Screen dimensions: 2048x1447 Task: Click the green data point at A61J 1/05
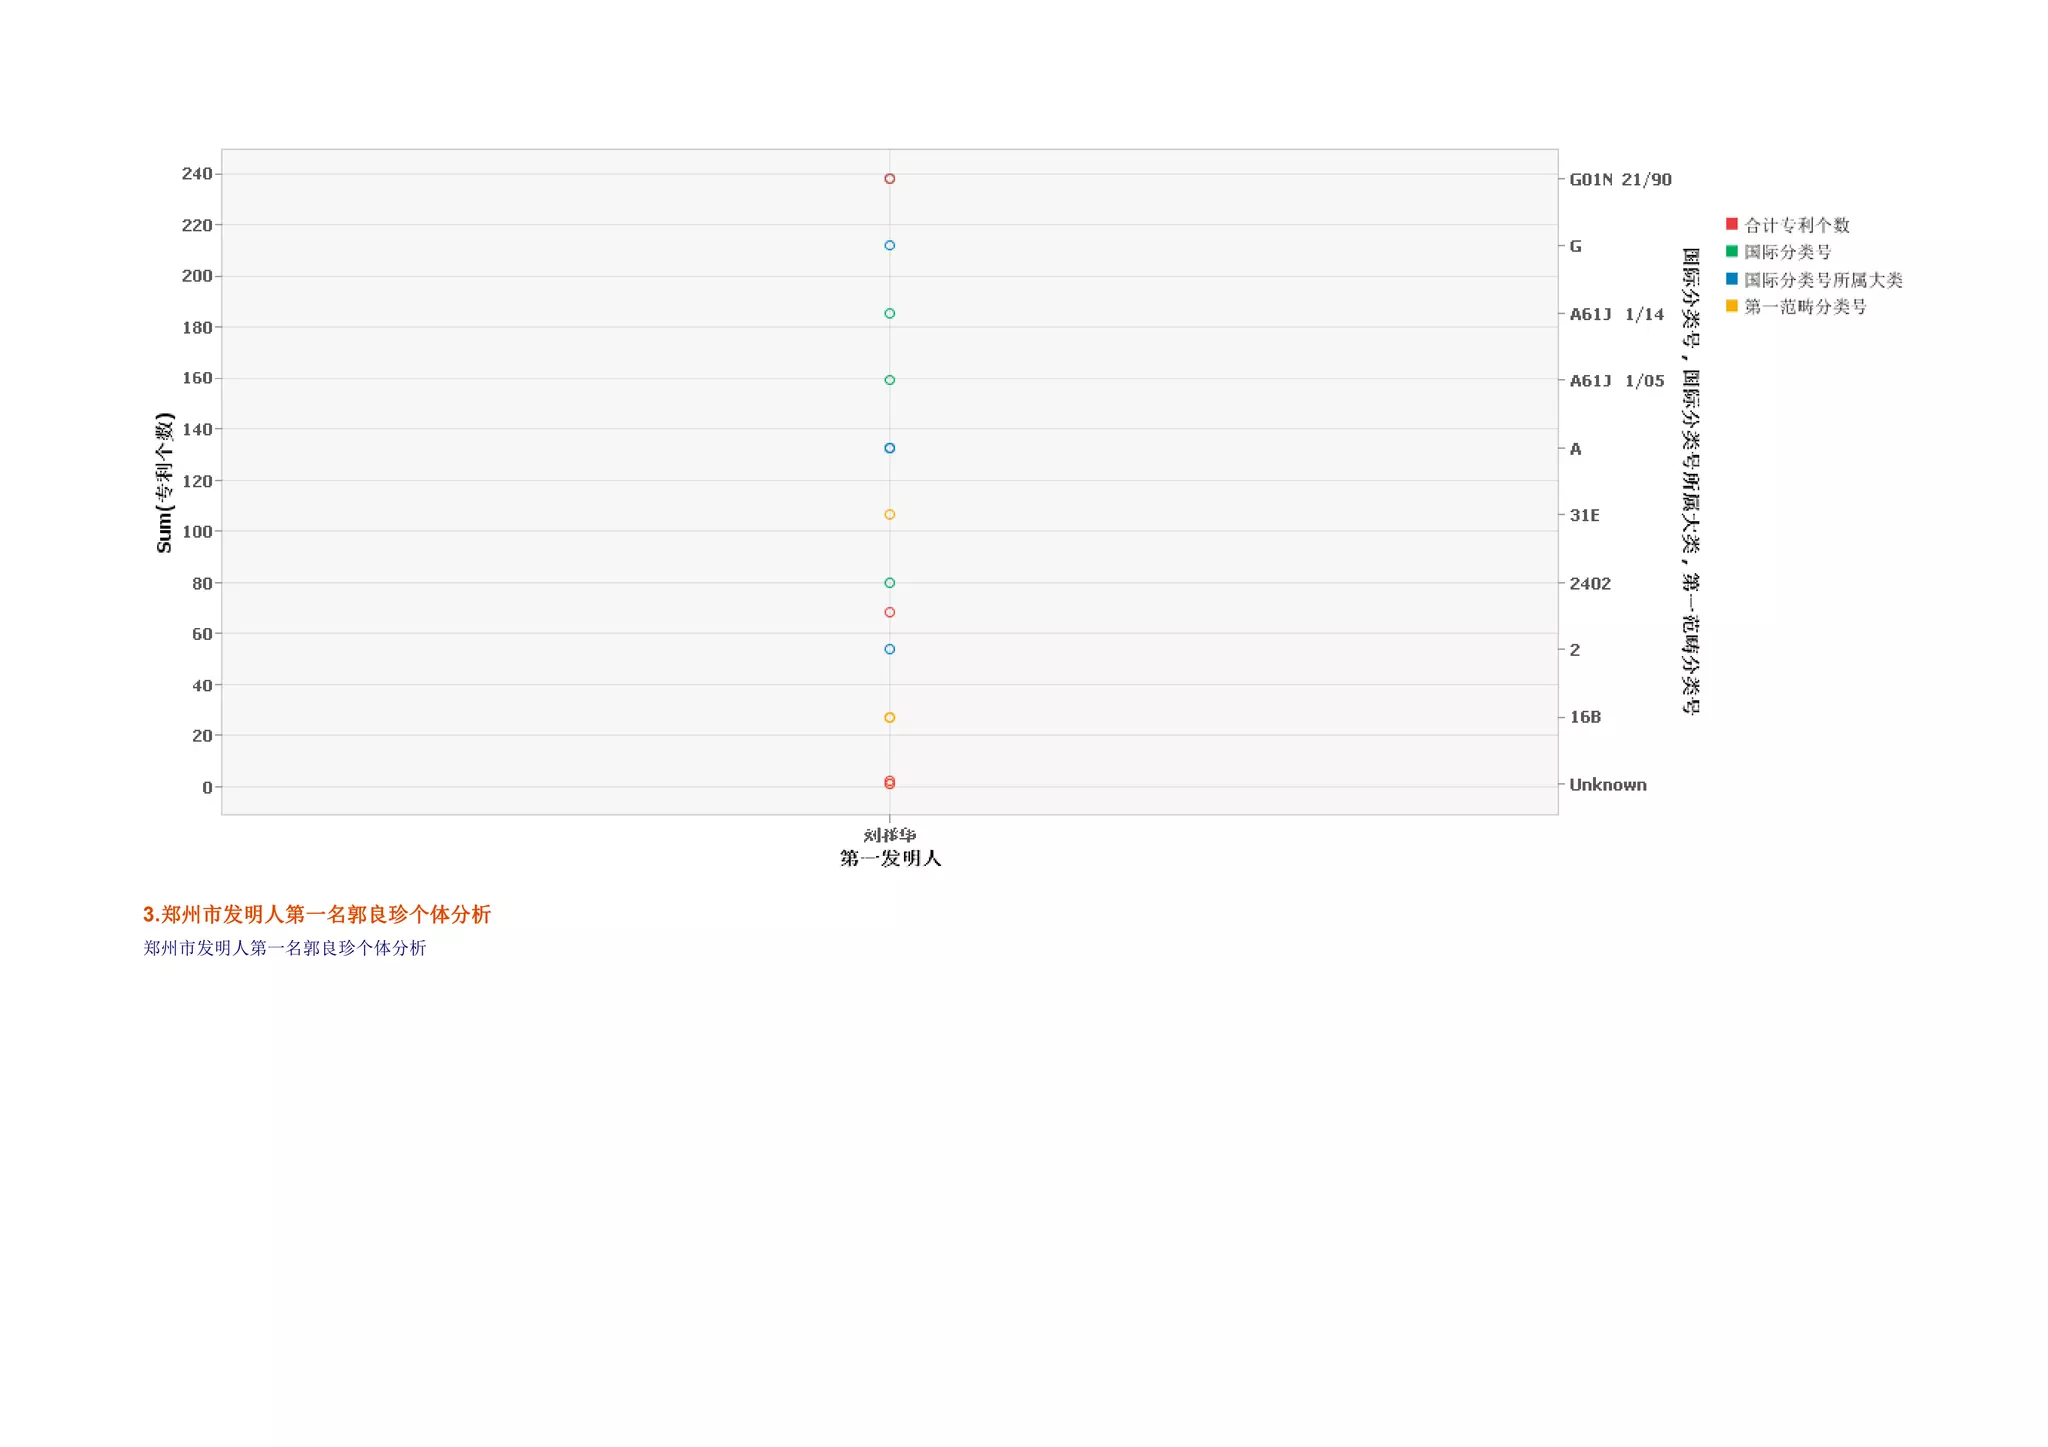coord(889,380)
